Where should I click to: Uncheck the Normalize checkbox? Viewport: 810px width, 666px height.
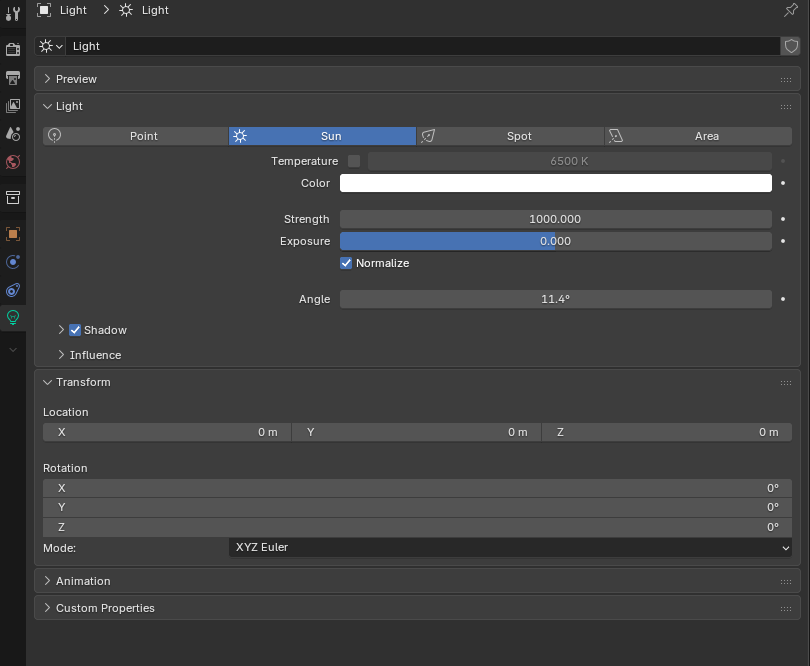tap(346, 263)
